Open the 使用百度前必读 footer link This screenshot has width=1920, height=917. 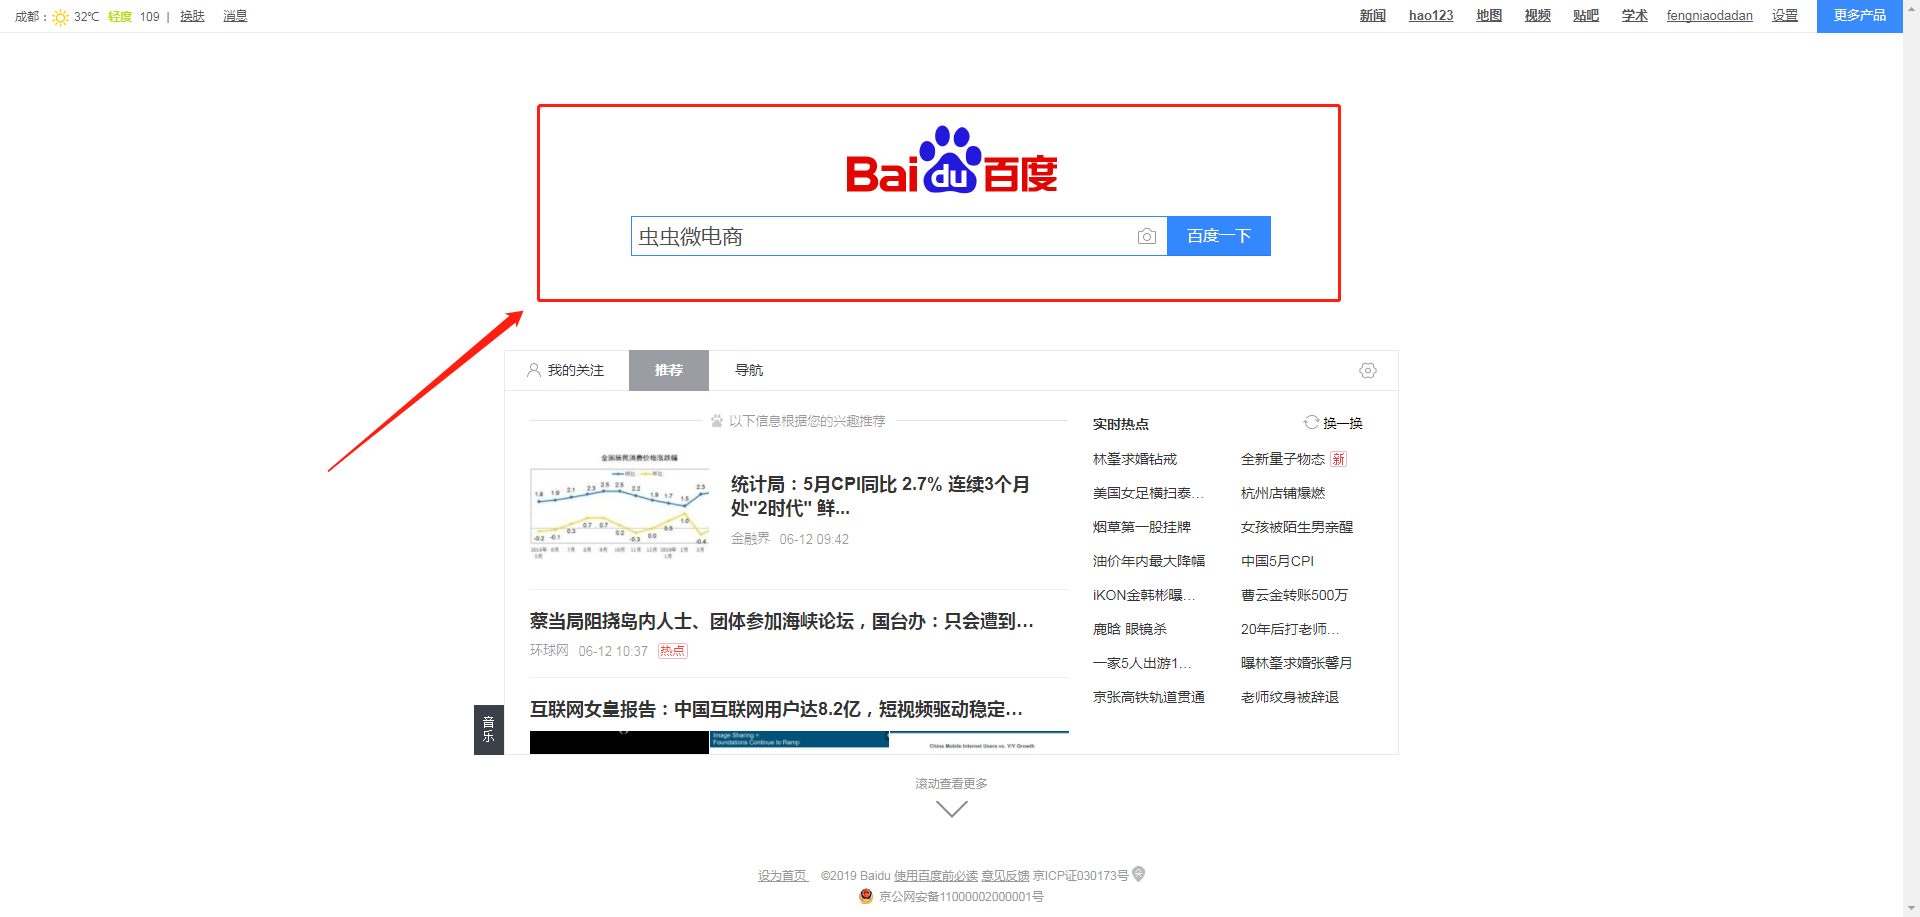click(936, 876)
